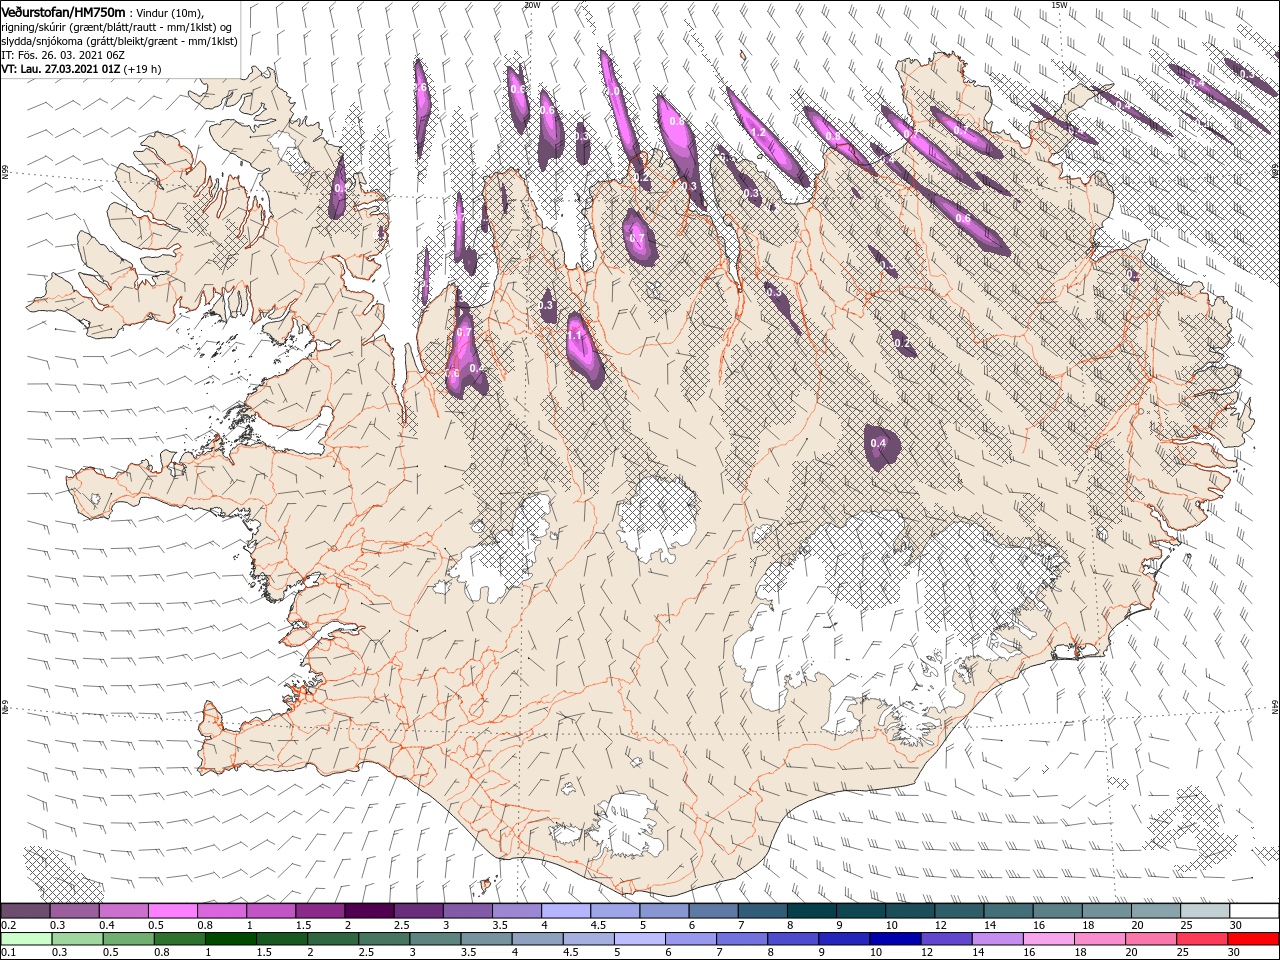The image size is (1280, 960).
Task: Click the upper legend swatch labeled 14
Action: pyautogui.click(x=1006, y=911)
